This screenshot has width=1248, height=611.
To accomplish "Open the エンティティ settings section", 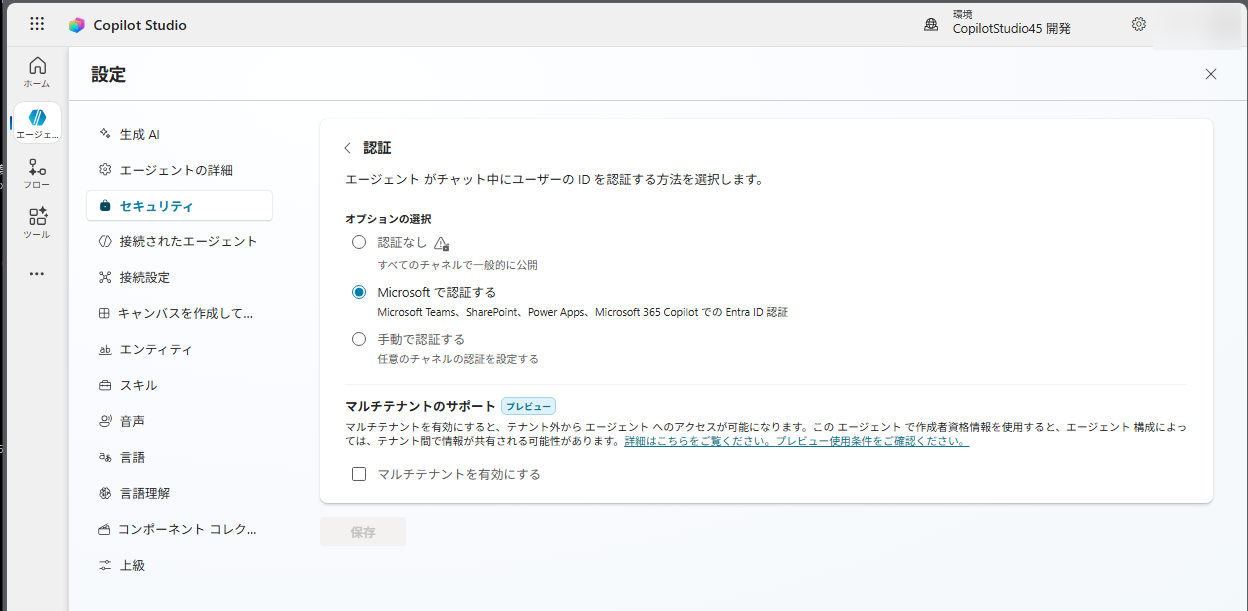I will pos(180,349).
